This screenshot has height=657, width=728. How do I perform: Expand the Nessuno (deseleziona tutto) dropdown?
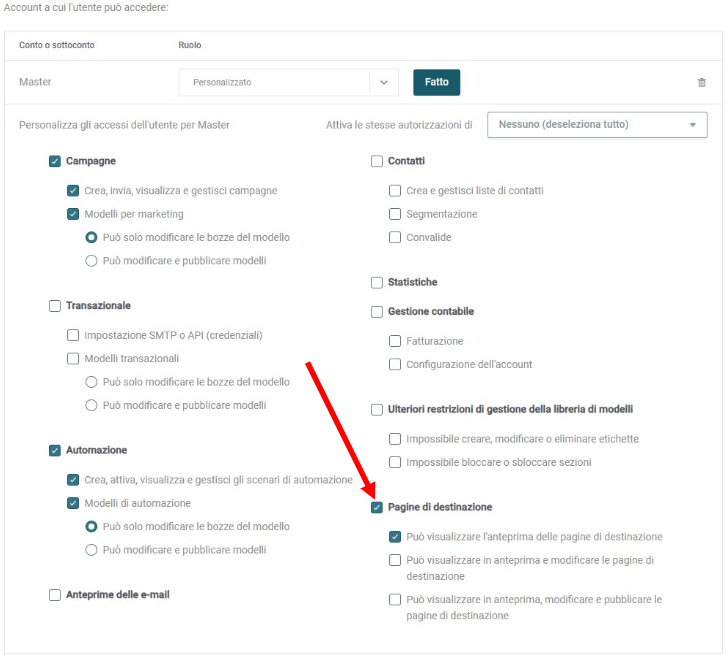coord(597,124)
